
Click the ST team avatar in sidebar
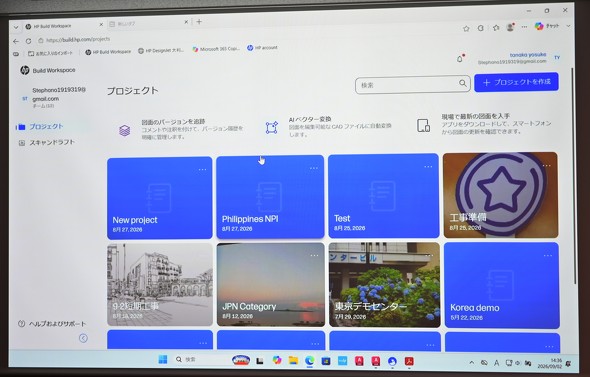(24, 99)
